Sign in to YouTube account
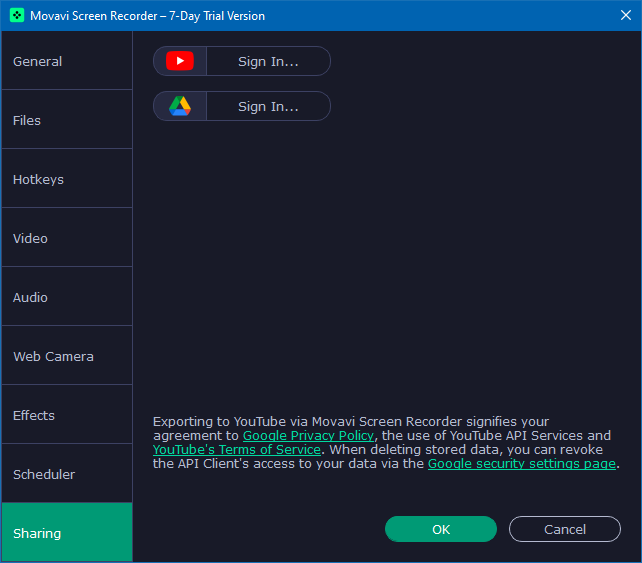This screenshot has height=563, width=642. (267, 61)
